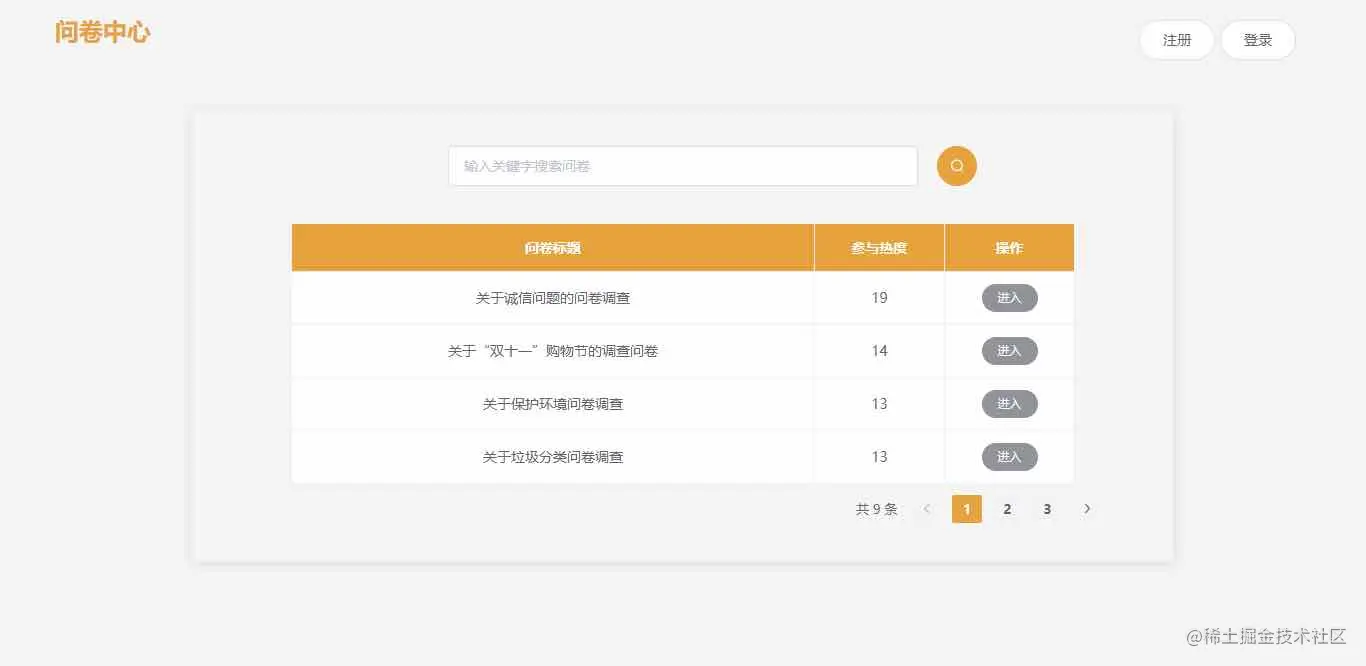Click 进入 for “双十一”购物节 survey
1366x666 pixels.
coord(1009,351)
